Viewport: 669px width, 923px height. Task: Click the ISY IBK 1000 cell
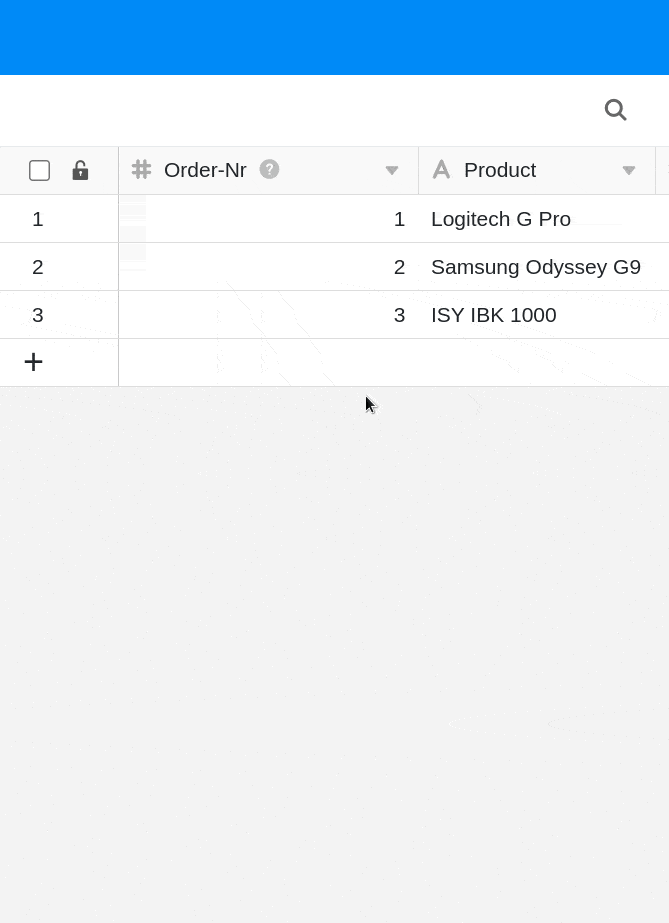tap(494, 315)
